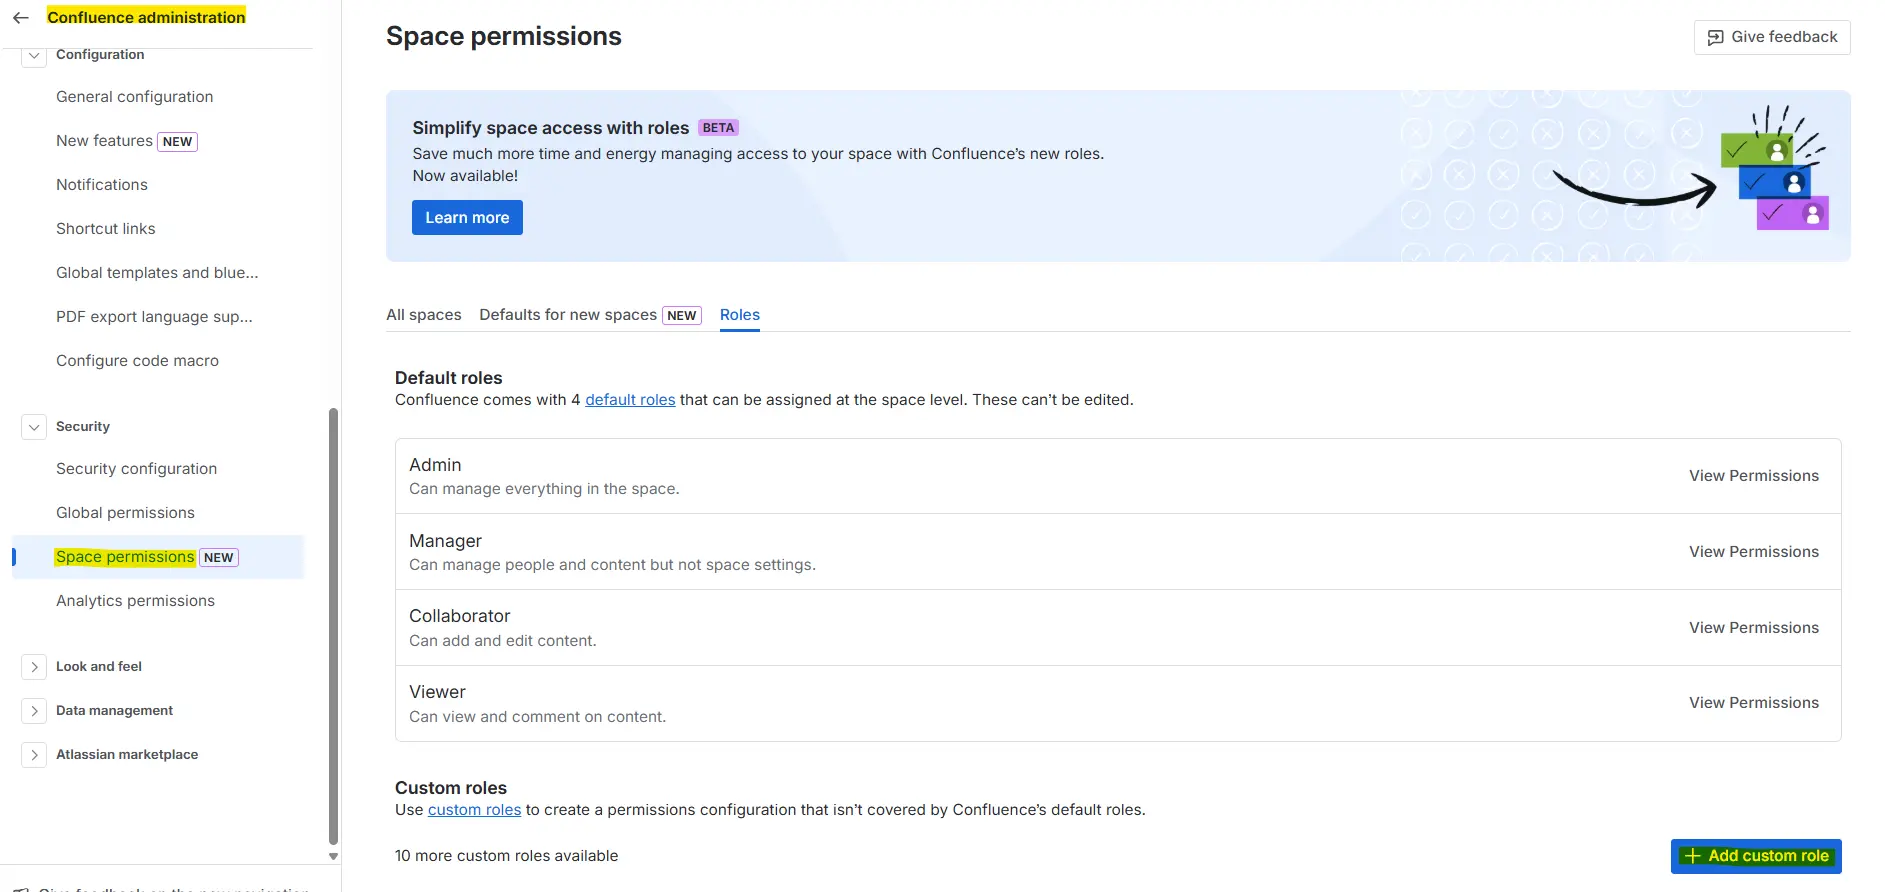Collapse the Security section chevron
The image size is (1885, 892).
34,427
